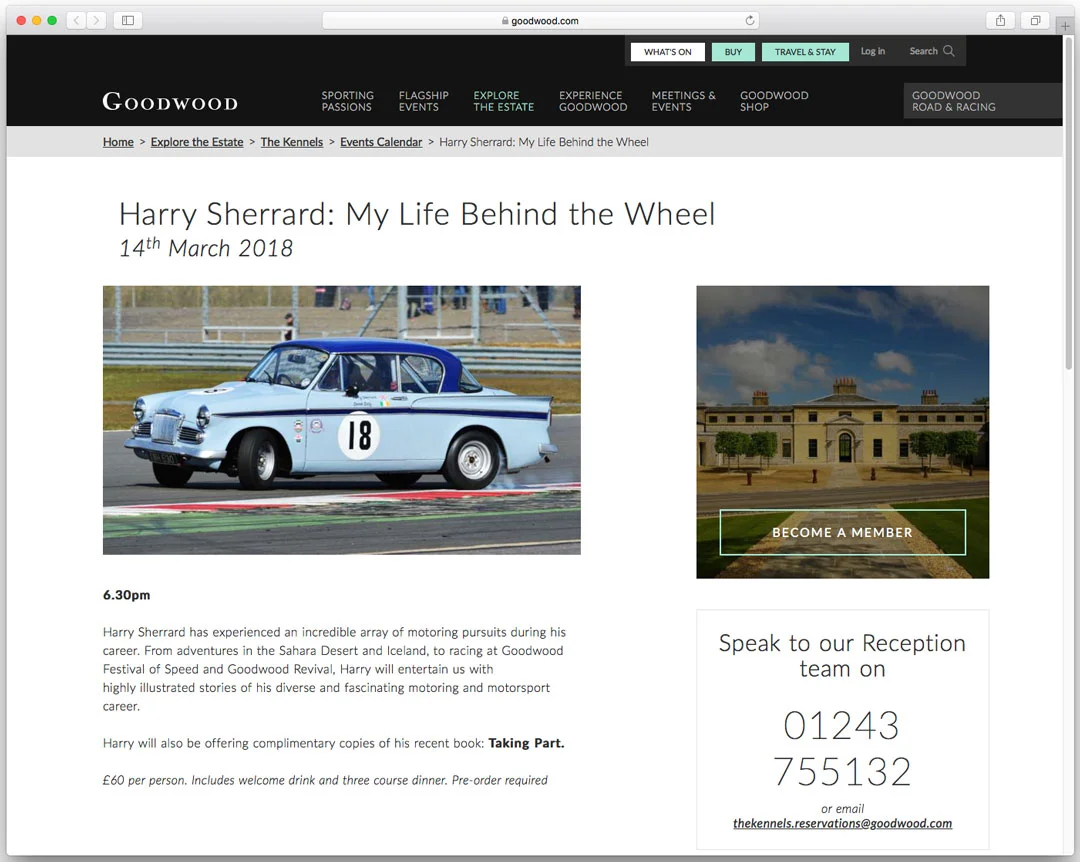1080x862 pixels.
Task: Click the bold 'Taking Part.' text
Action: (526, 743)
